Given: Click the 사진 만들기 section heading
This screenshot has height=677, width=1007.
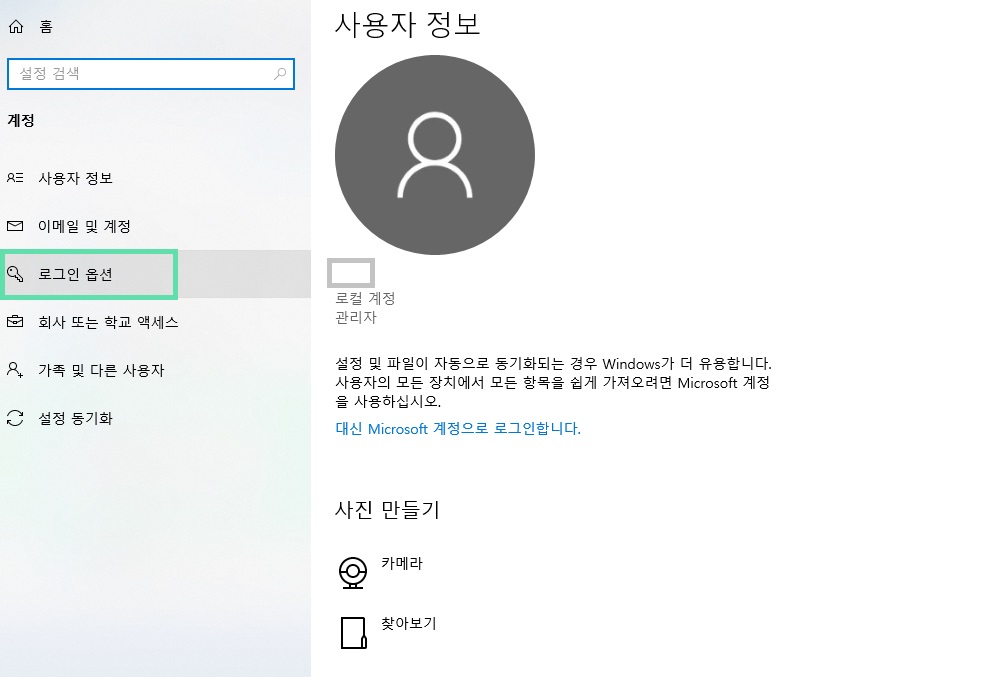Looking at the screenshot, I should pos(387,509).
